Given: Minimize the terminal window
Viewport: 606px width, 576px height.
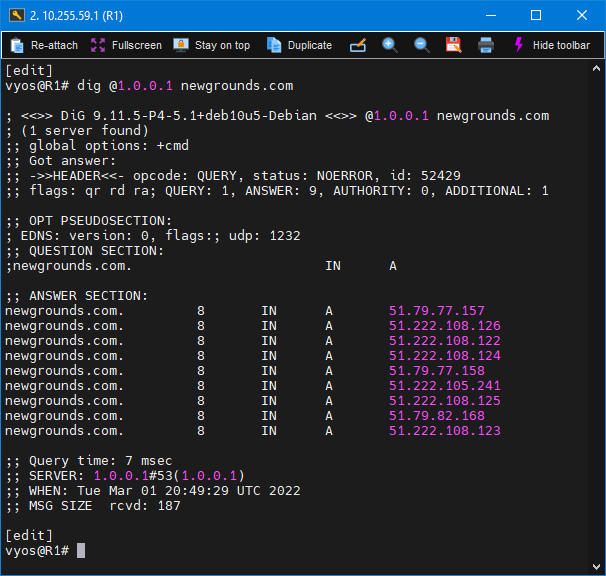Looking at the screenshot, I should coord(489,15).
